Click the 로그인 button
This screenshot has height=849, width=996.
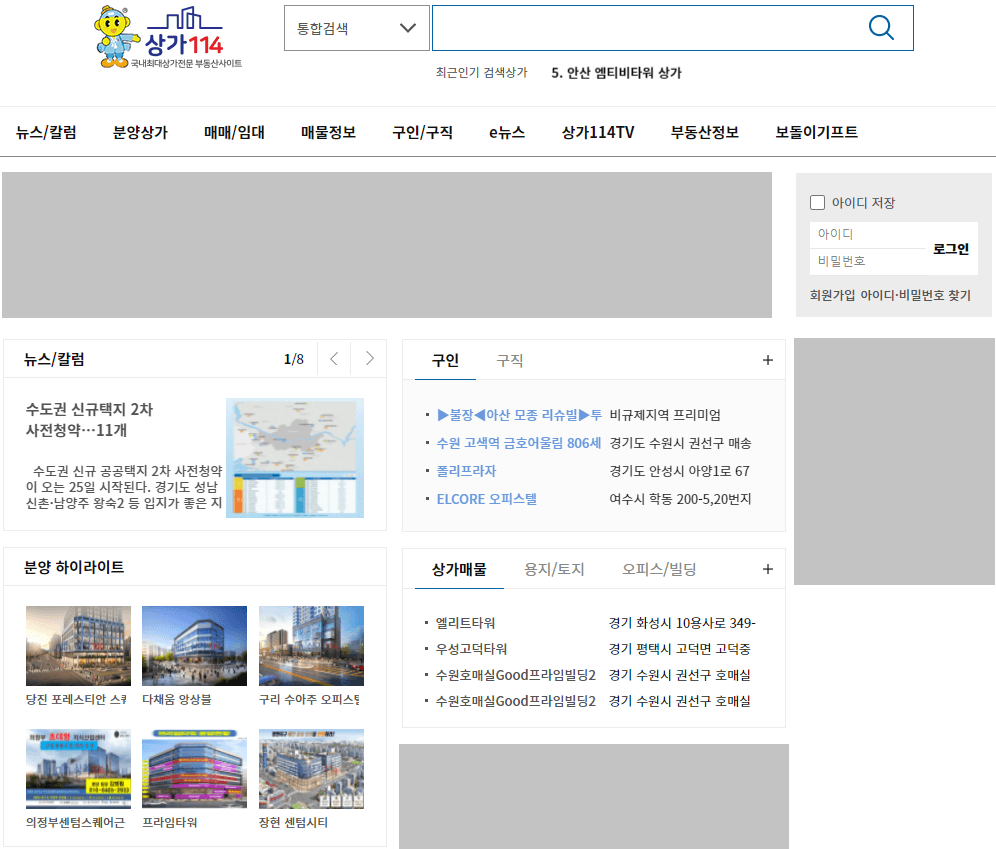[x=953, y=248]
